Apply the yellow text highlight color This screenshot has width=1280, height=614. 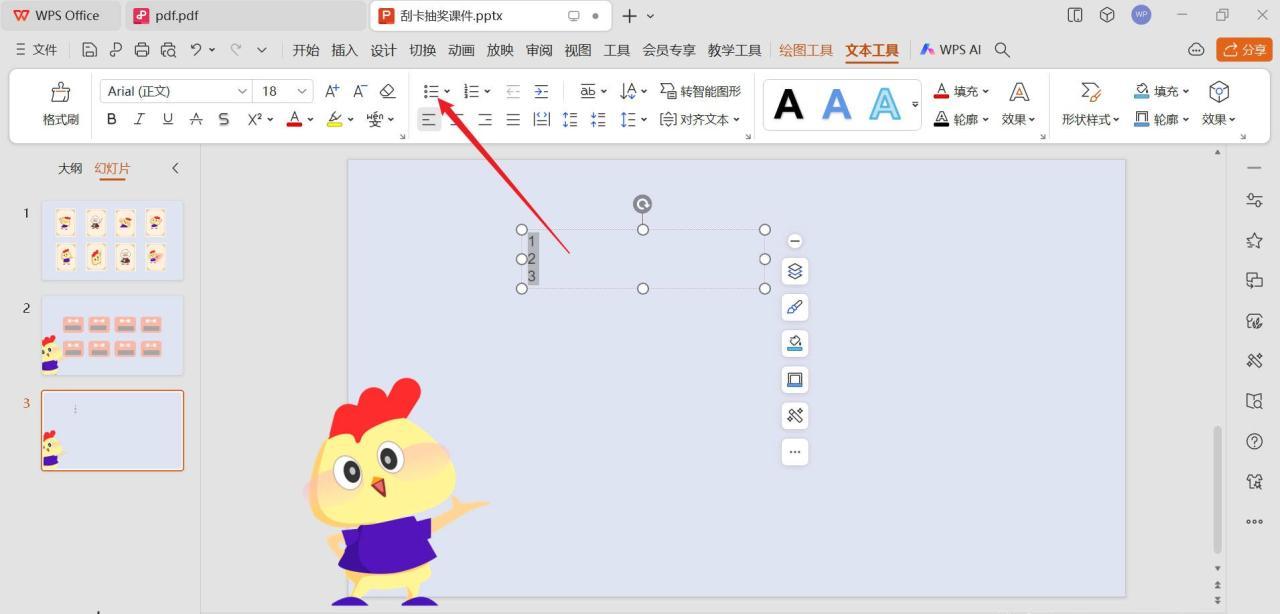pyautogui.click(x=334, y=119)
